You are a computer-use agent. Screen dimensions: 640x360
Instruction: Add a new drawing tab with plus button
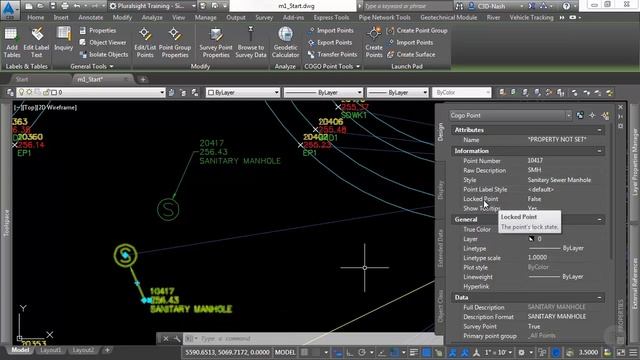click(143, 79)
